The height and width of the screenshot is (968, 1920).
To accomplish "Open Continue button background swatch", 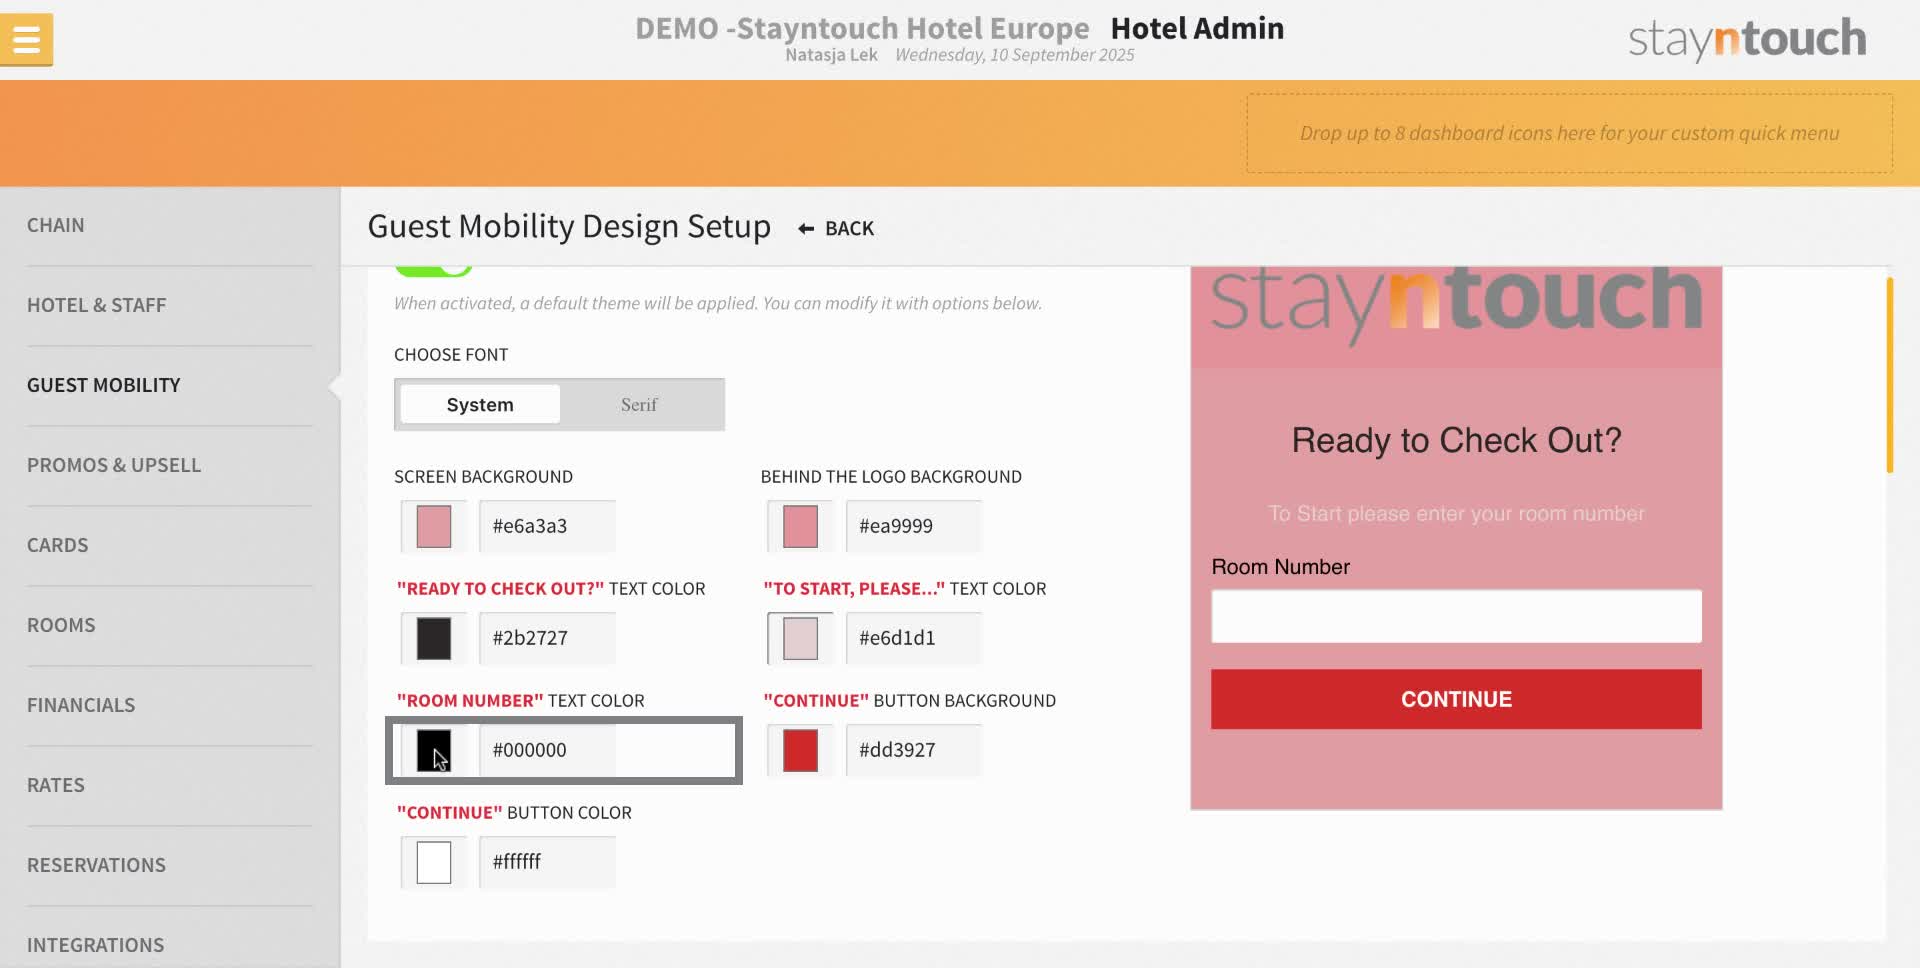I will 800,750.
